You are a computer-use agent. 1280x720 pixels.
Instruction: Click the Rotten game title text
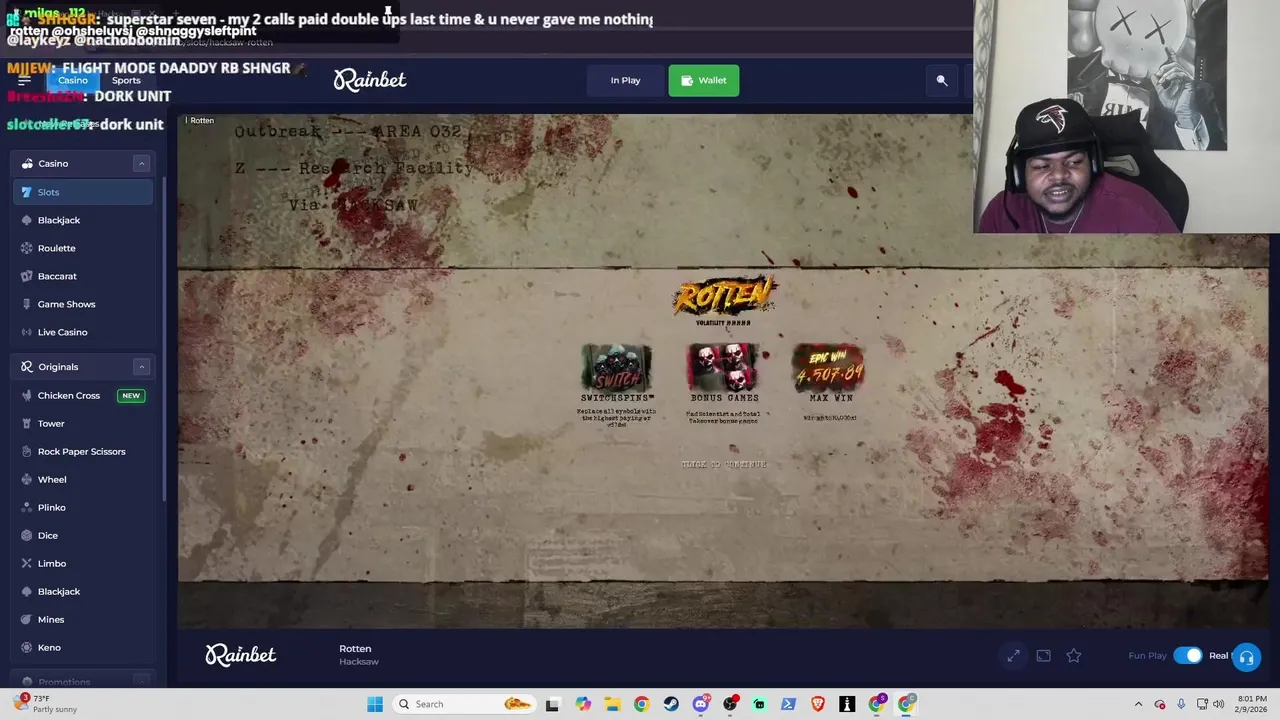pos(355,649)
